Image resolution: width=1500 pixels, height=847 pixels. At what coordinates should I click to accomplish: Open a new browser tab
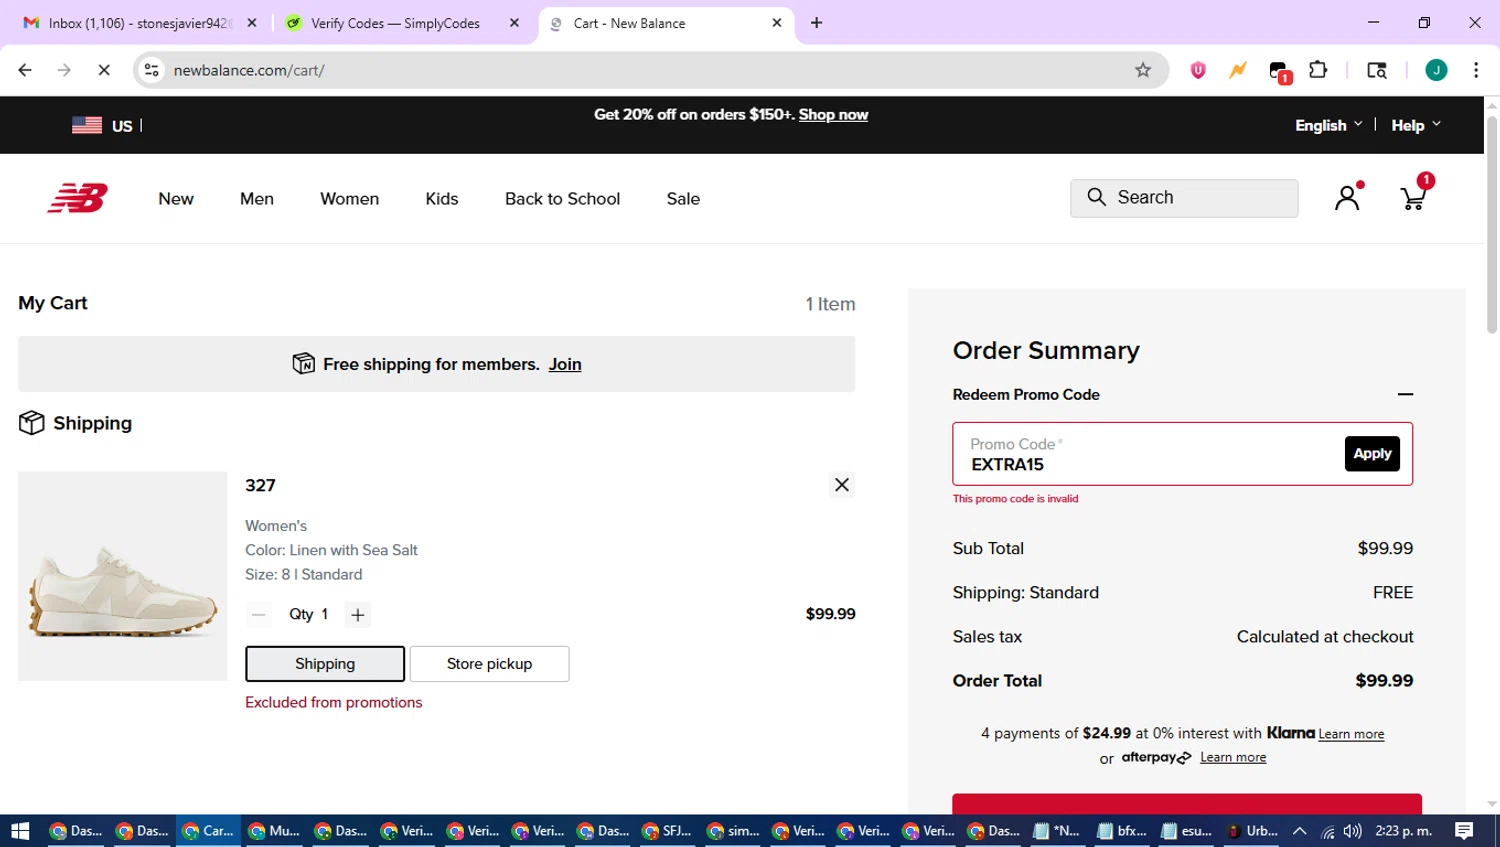click(816, 23)
